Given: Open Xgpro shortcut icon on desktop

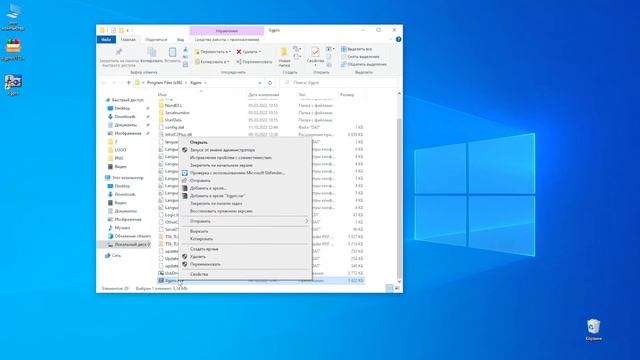Looking at the screenshot, I should [x=13, y=82].
